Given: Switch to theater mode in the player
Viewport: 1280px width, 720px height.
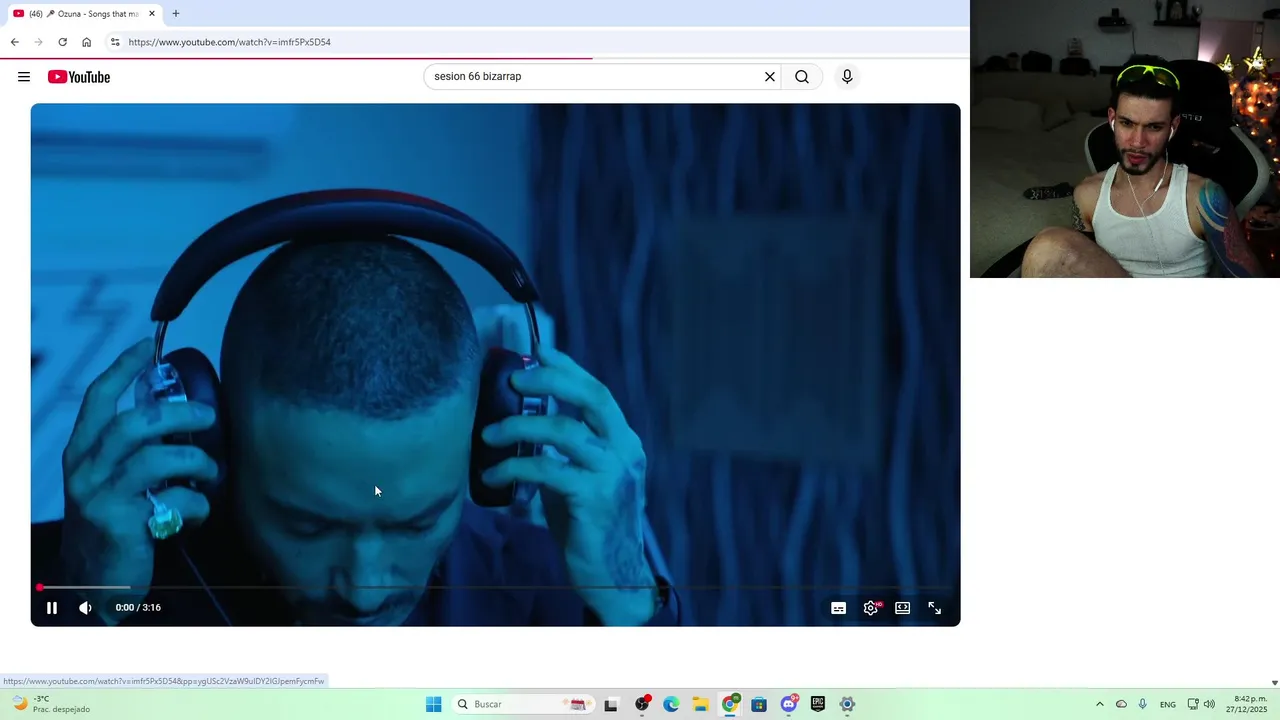Looking at the screenshot, I should [902, 608].
